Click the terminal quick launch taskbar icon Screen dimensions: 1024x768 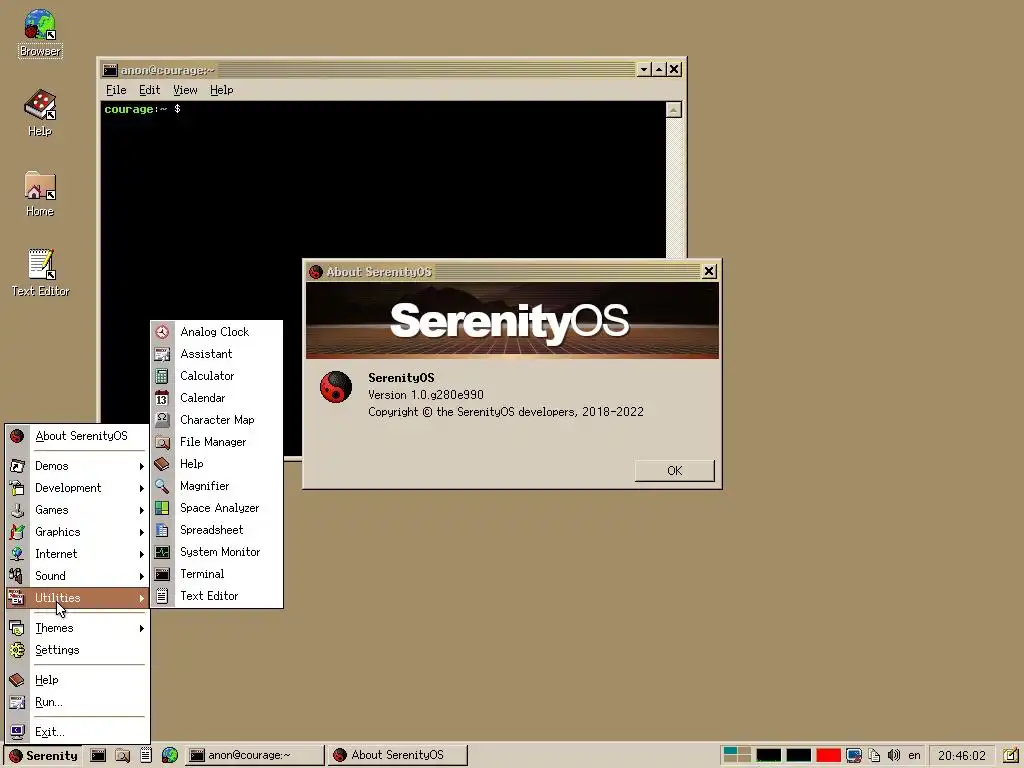tap(98, 756)
